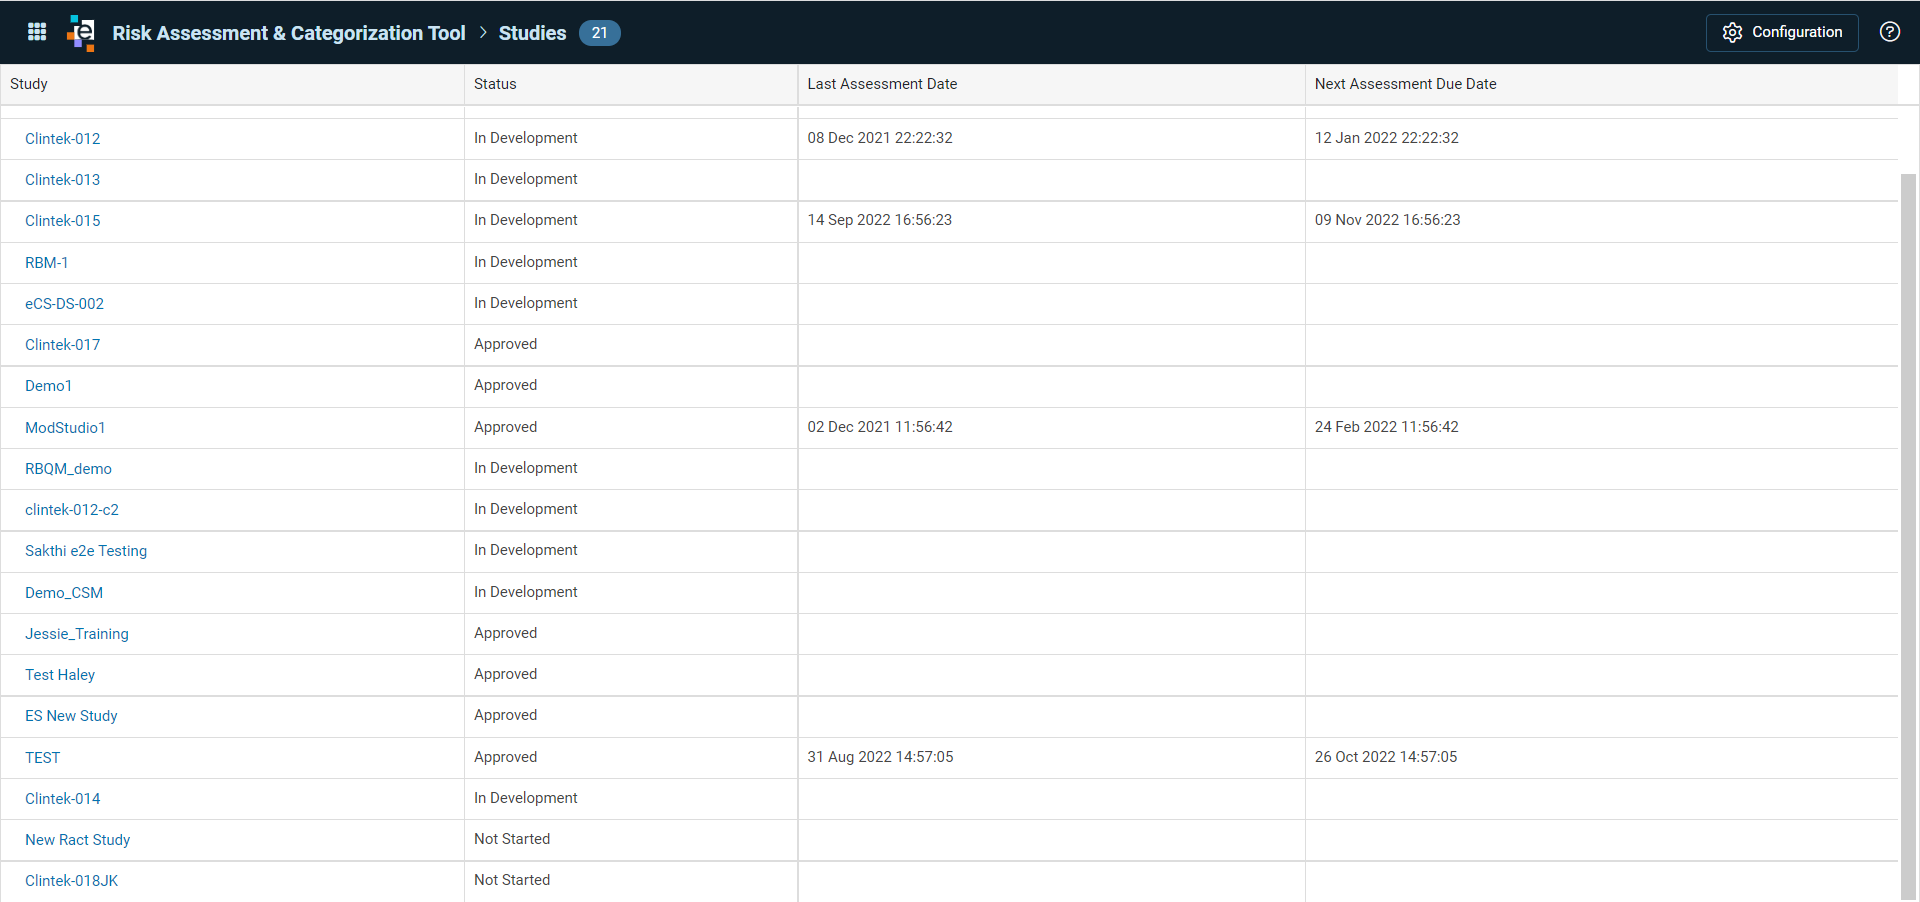Image resolution: width=1920 pixels, height=902 pixels.
Task: Open the Clintek-012 study link
Action: (63, 139)
